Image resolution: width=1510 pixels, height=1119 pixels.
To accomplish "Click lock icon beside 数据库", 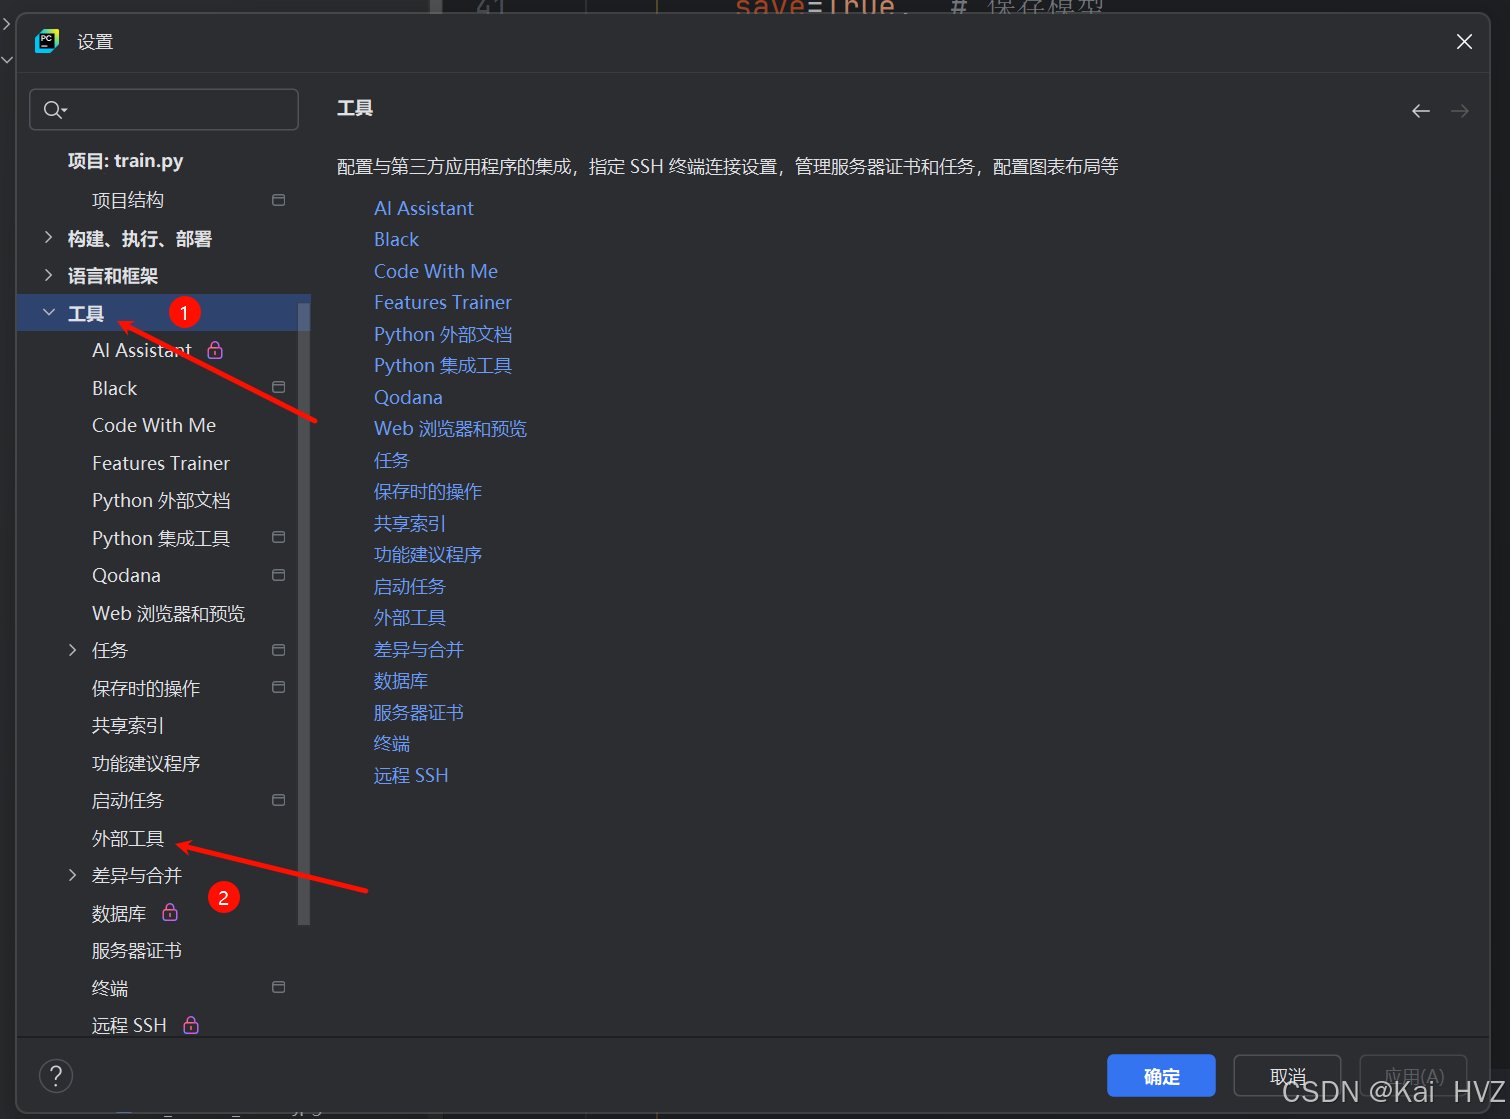I will [170, 912].
